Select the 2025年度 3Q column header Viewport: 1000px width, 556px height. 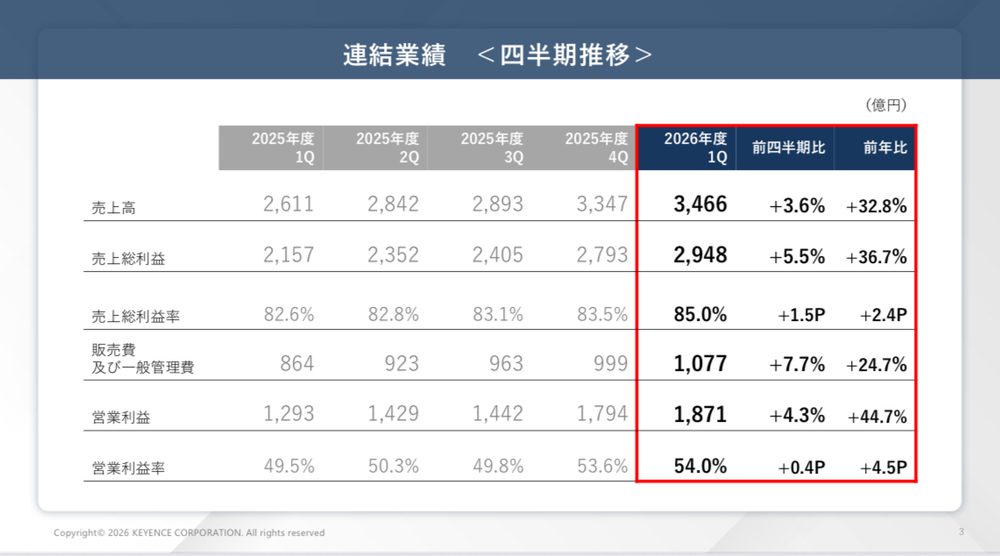[480, 148]
